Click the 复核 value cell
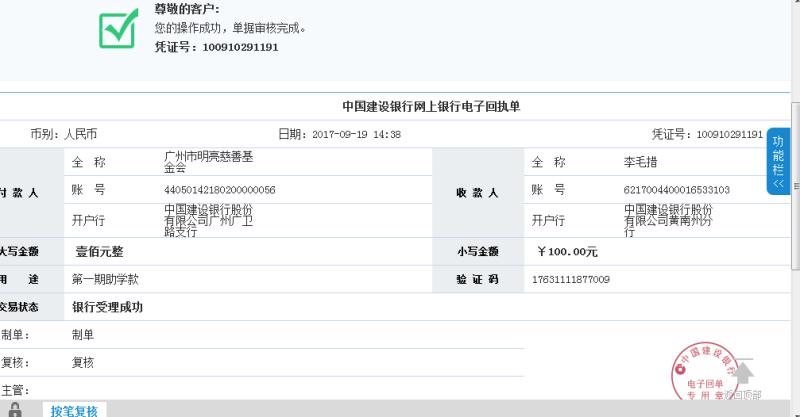The width and height of the screenshot is (800, 417). click(x=83, y=363)
